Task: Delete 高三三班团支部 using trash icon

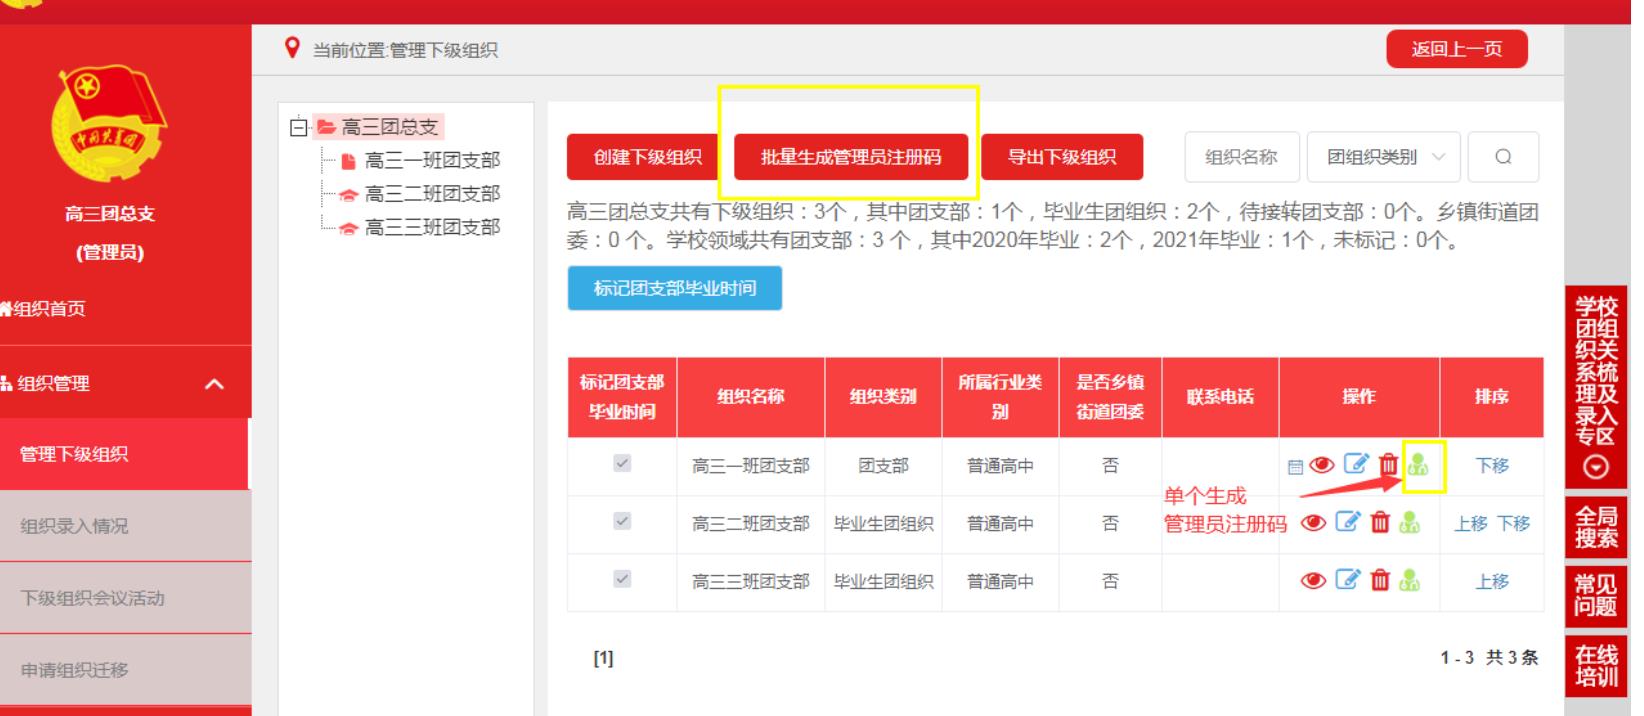Action: click(x=1380, y=580)
